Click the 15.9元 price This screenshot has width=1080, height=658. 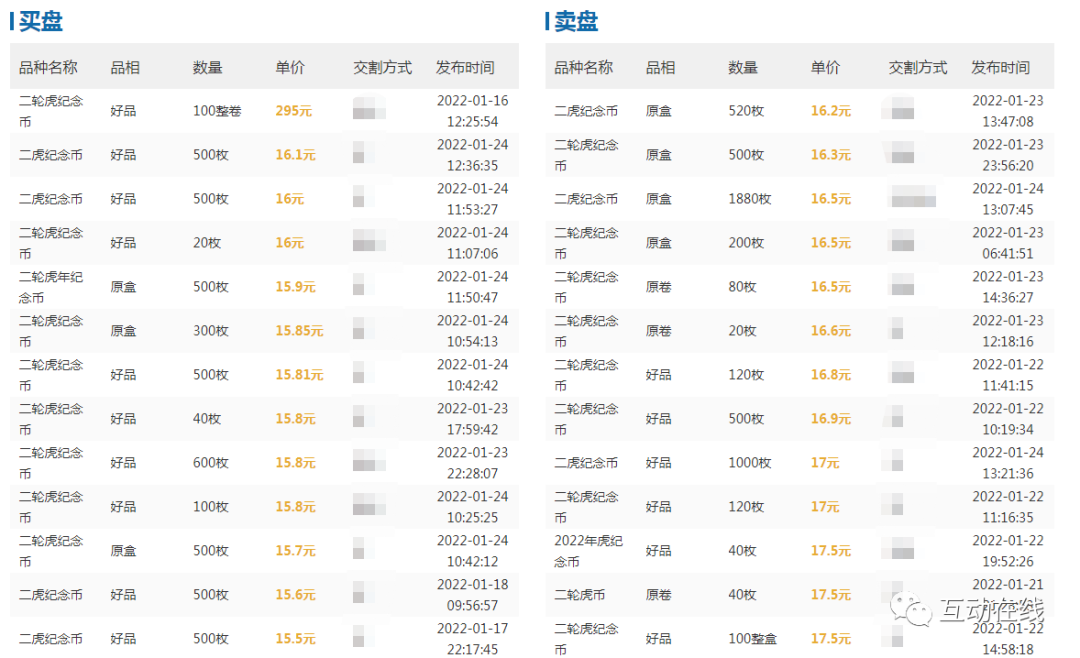tap(295, 287)
